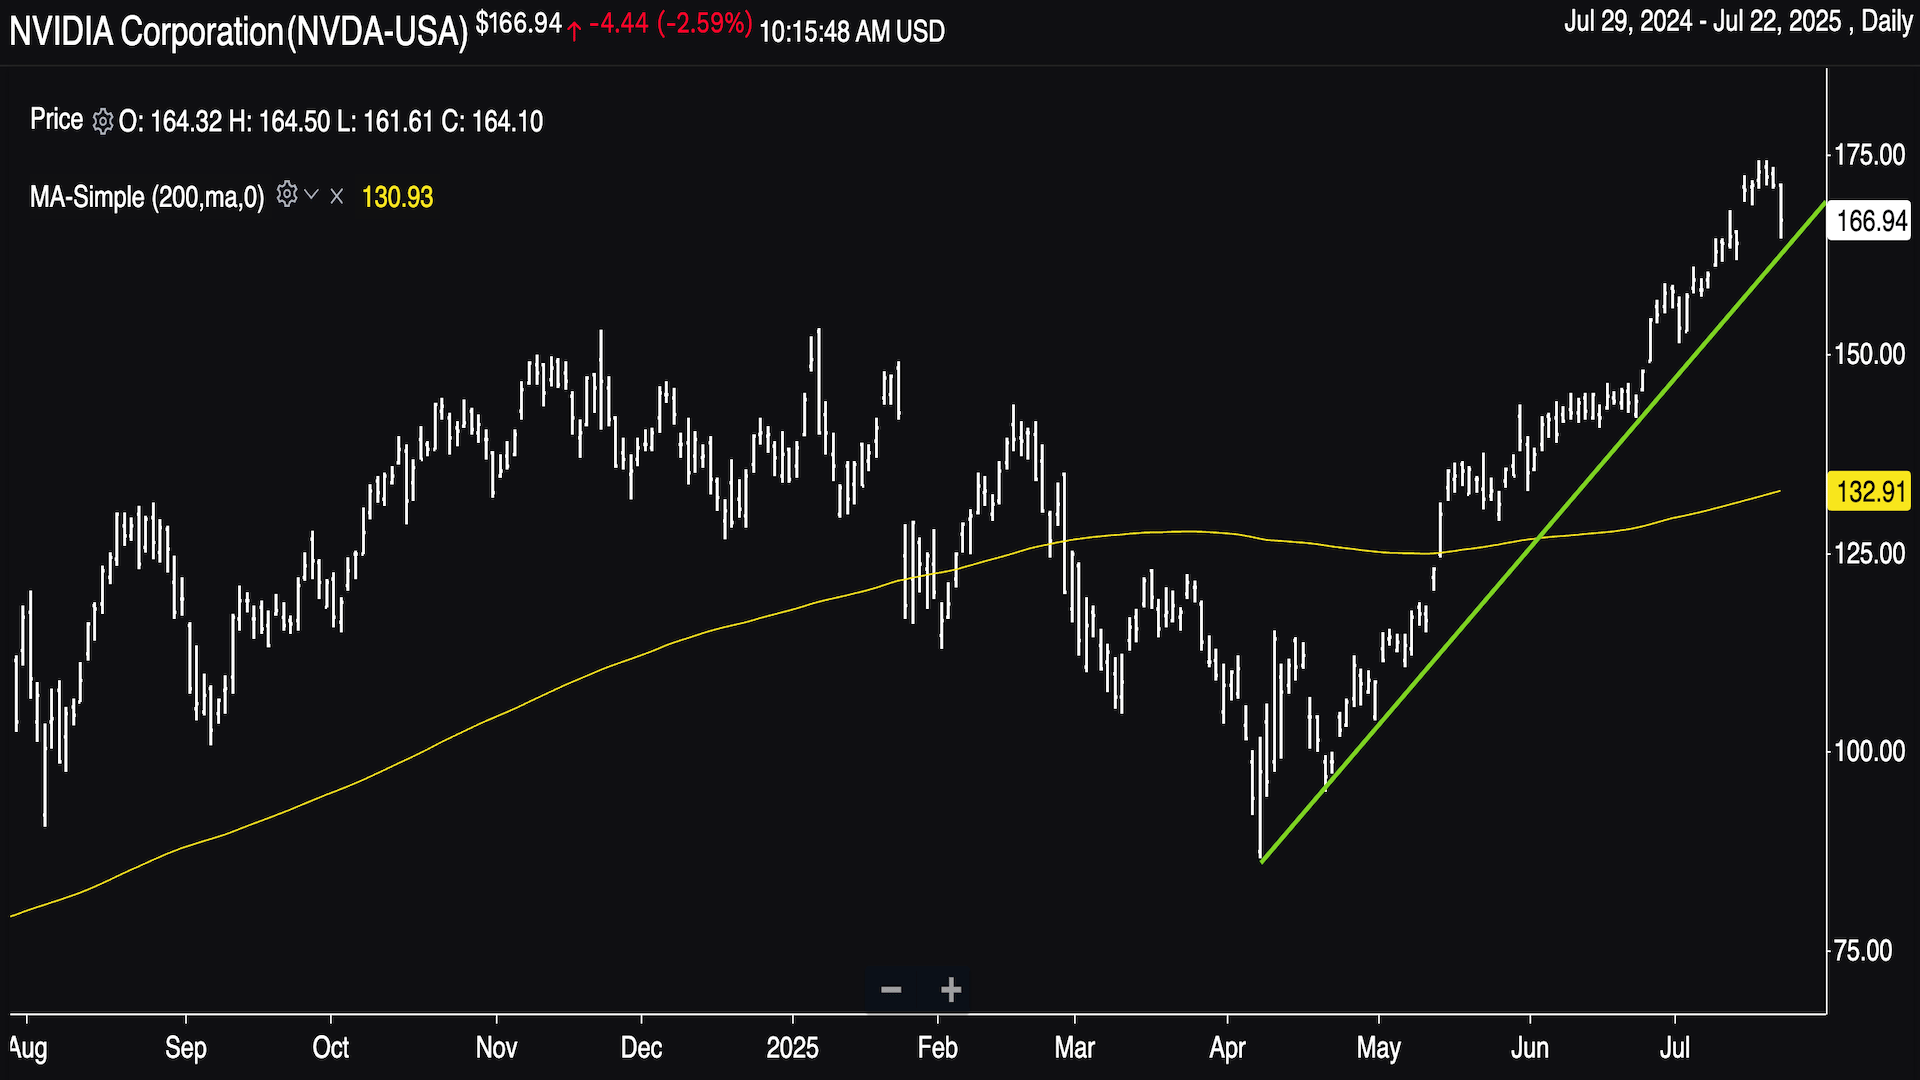Screen dimensions: 1920x1080
Task: Click the Price OHLC legend label
Action: point(56,120)
